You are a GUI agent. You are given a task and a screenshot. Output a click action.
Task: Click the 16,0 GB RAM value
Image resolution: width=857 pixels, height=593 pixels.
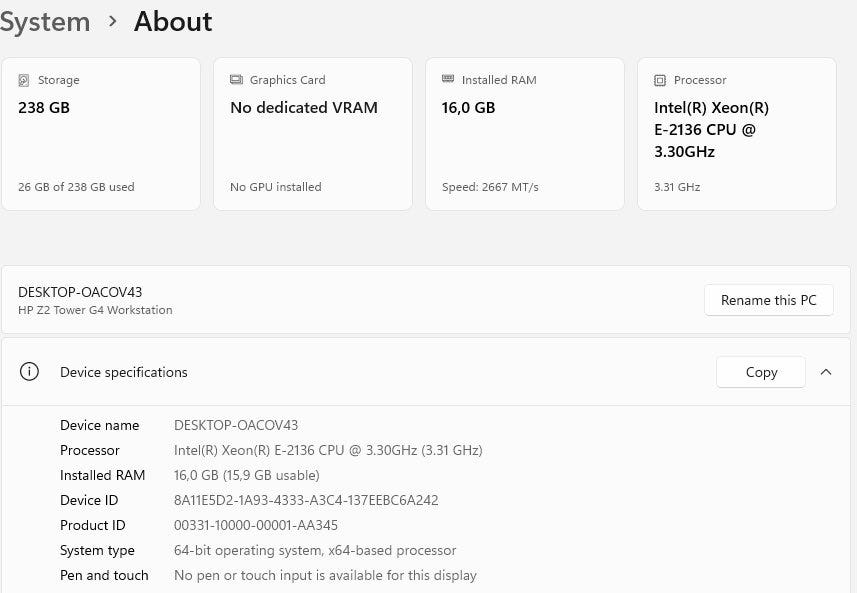pos(469,108)
